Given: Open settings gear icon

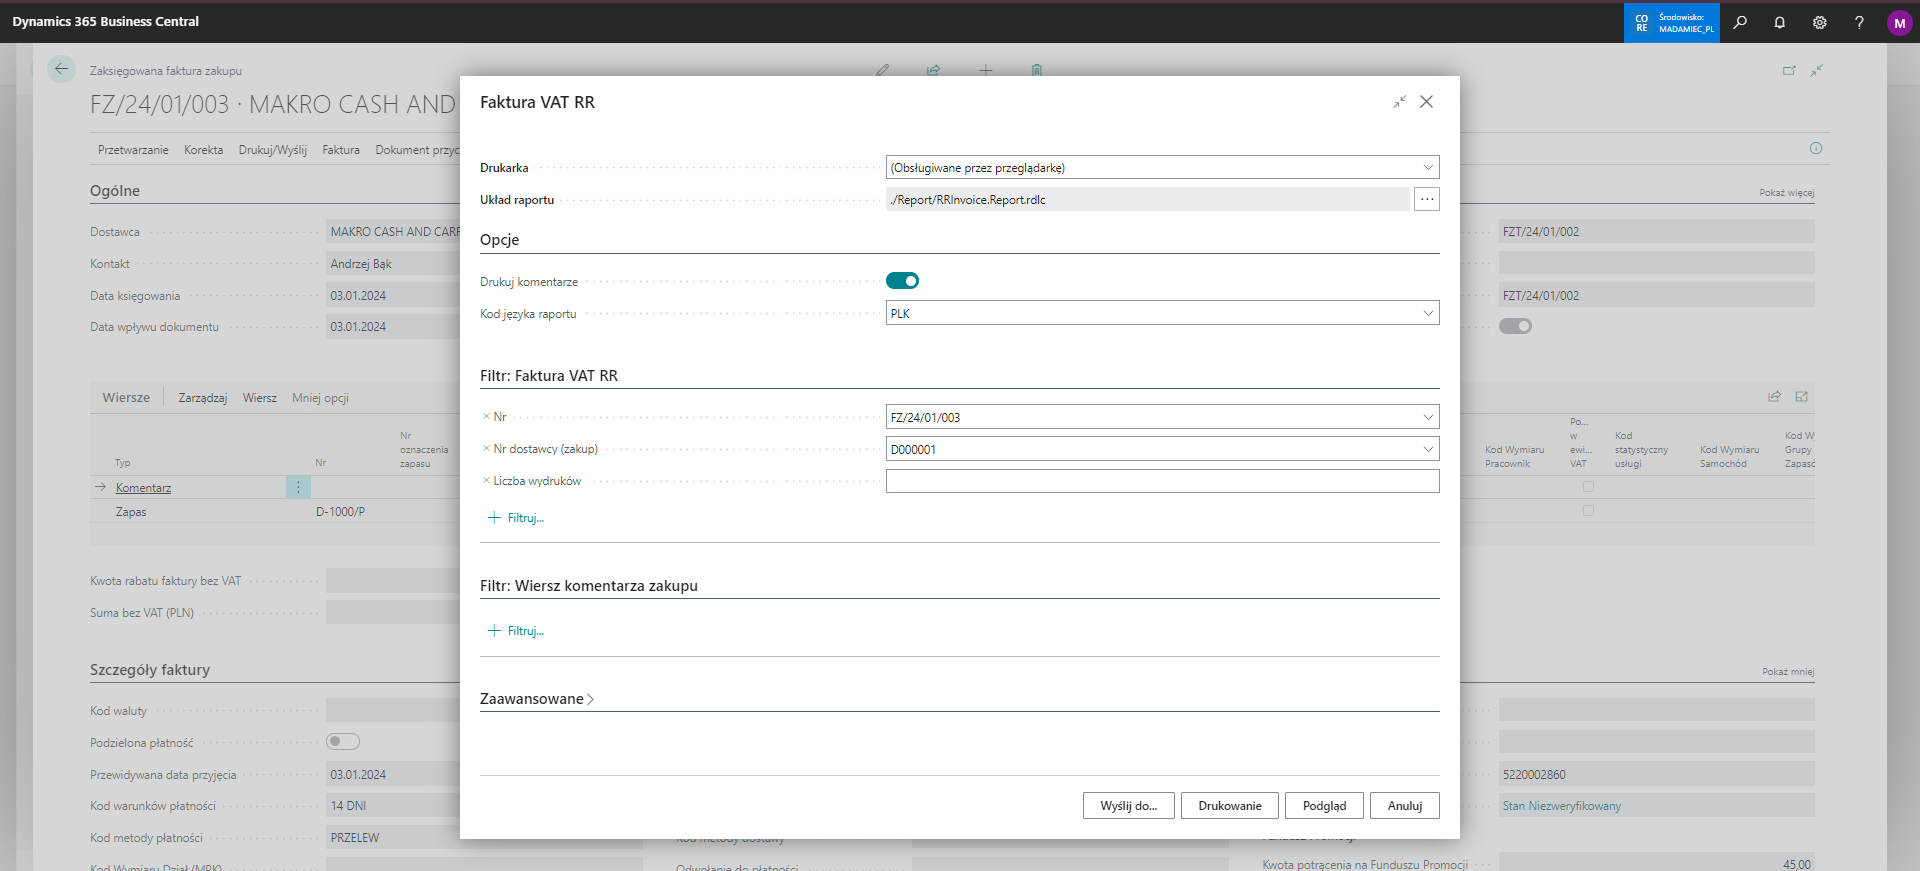Looking at the screenshot, I should (1820, 22).
